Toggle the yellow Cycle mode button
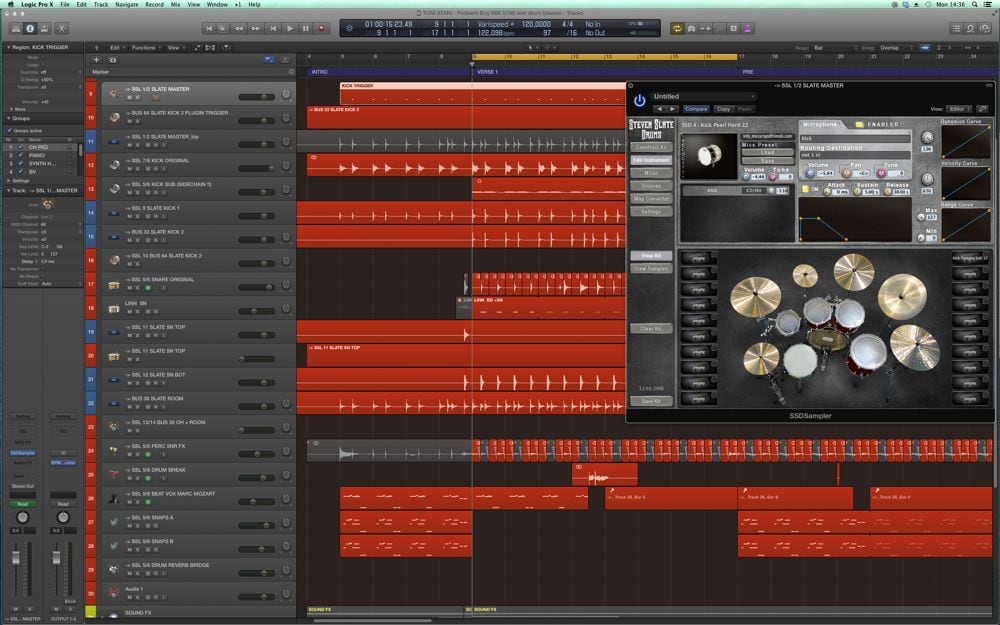Viewport: 1000px width, 625px height. tap(677, 29)
